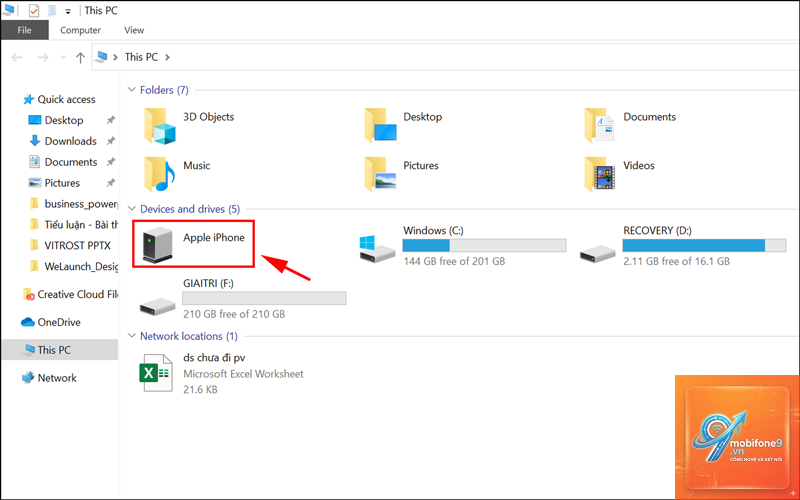Viewport: 800px width, 500px height.
Task: Click the RECOVERY (D:) storage usage bar
Action: pyautogui.click(x=704, y=245)
